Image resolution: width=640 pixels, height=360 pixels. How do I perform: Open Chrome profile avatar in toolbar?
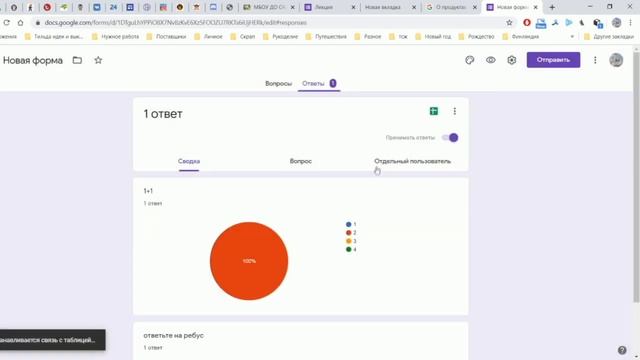point(616,23)
